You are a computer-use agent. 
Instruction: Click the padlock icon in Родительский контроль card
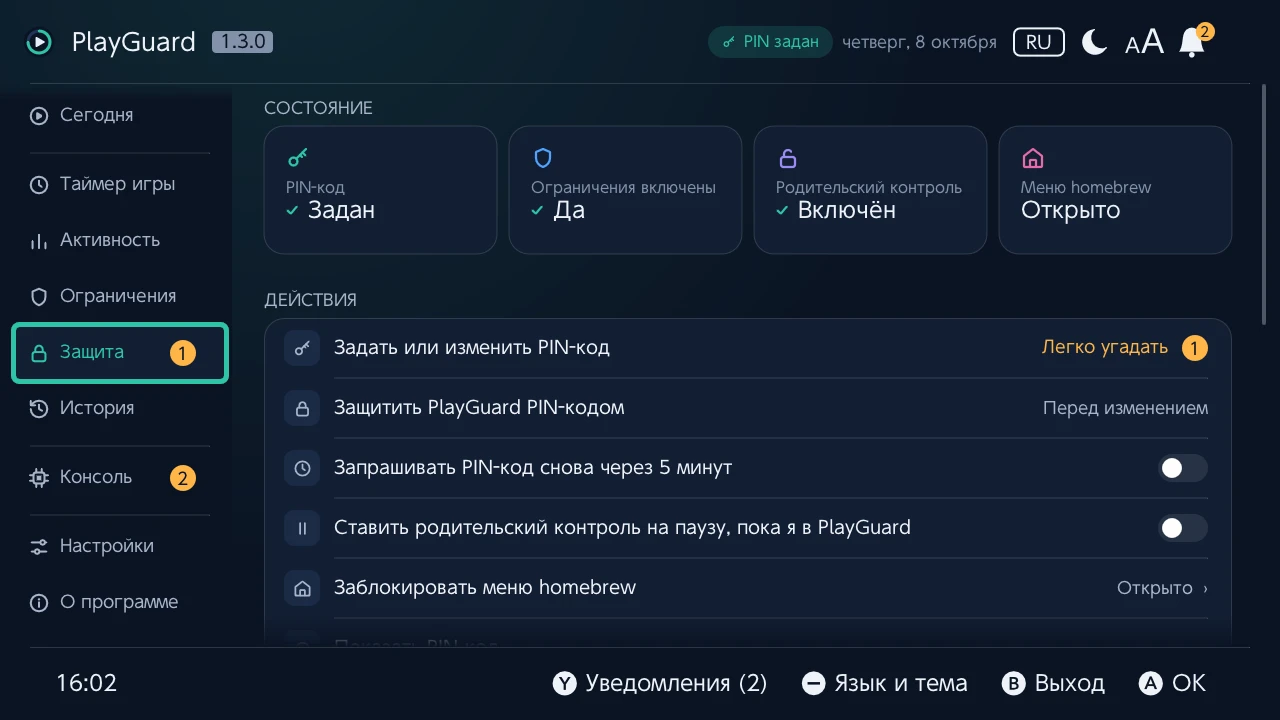coord(788,158)
